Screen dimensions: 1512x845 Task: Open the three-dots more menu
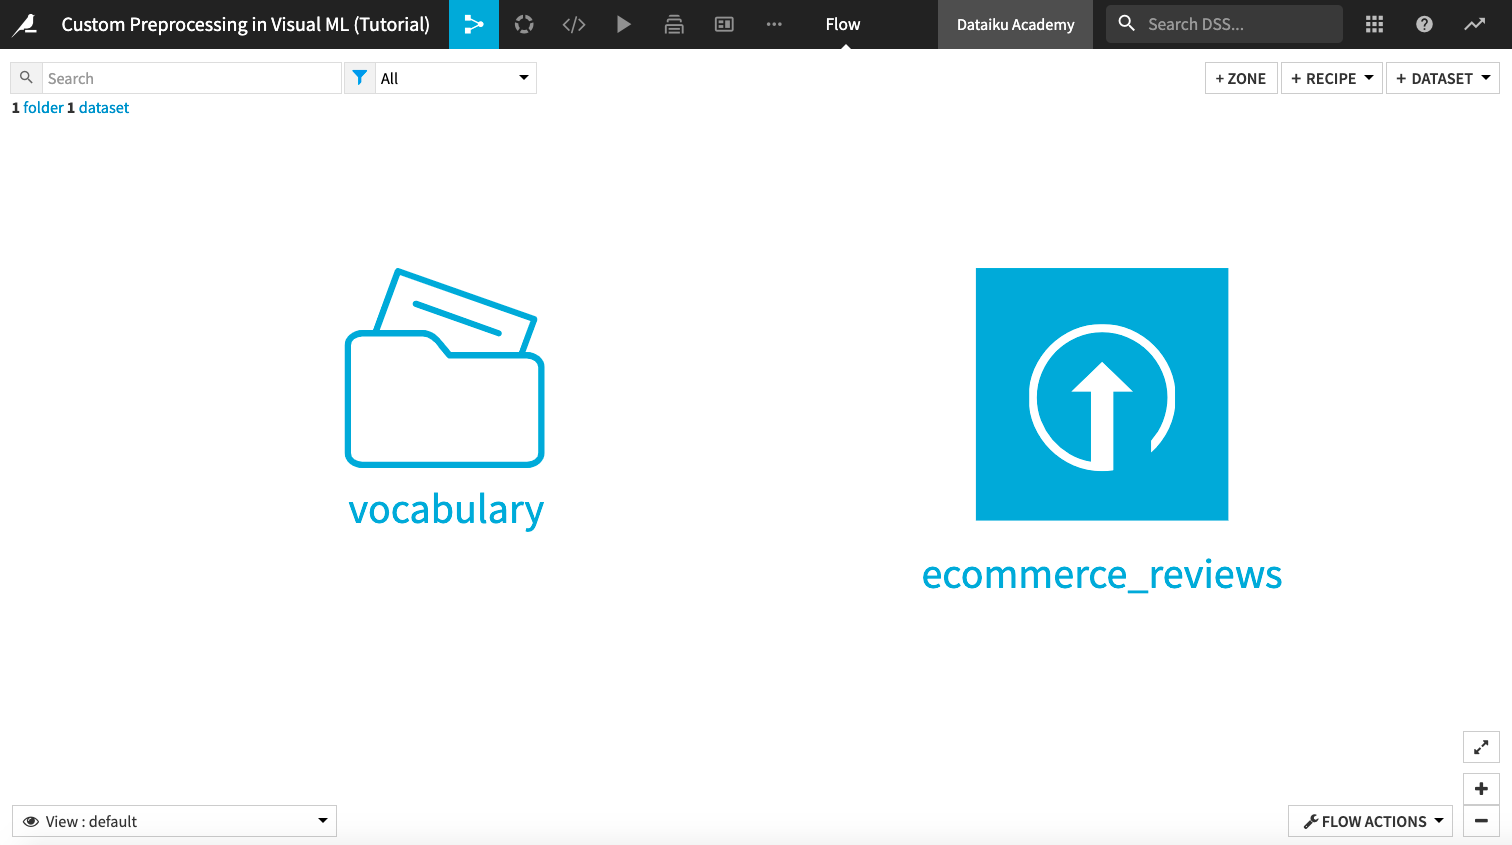[x=774, y=24]
